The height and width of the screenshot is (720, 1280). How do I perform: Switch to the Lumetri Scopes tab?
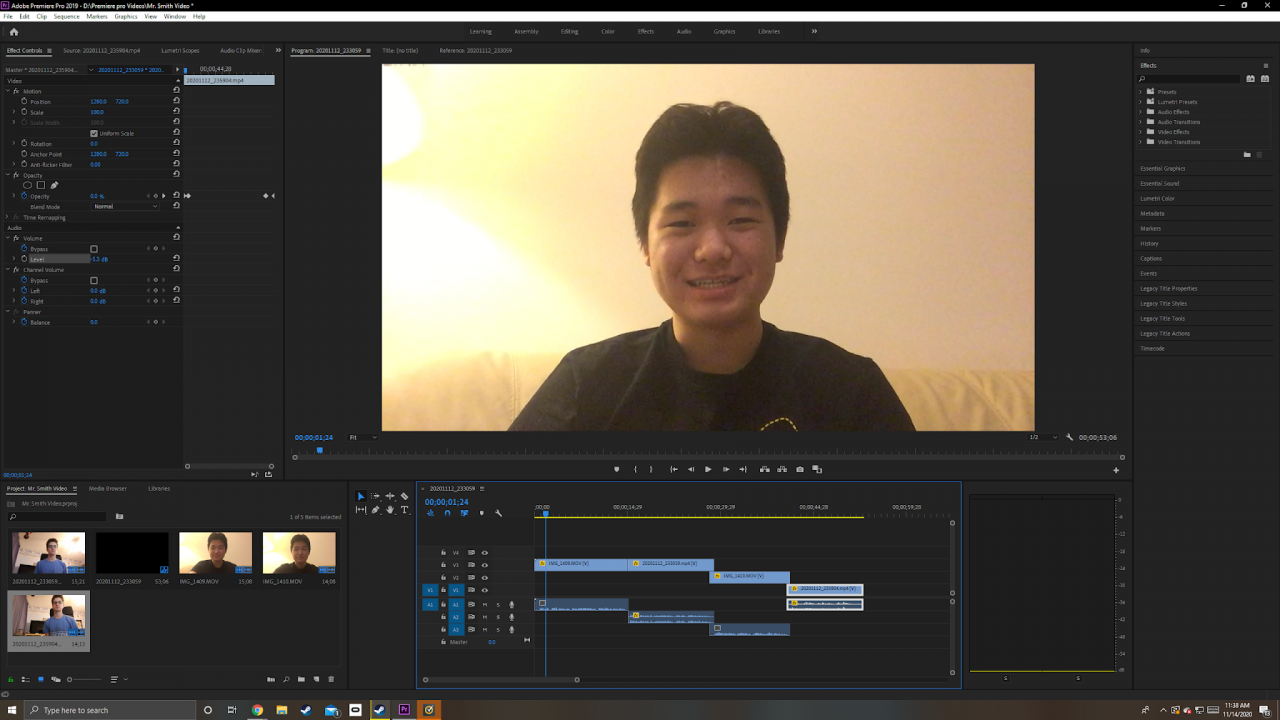click(x=180, y=50)
